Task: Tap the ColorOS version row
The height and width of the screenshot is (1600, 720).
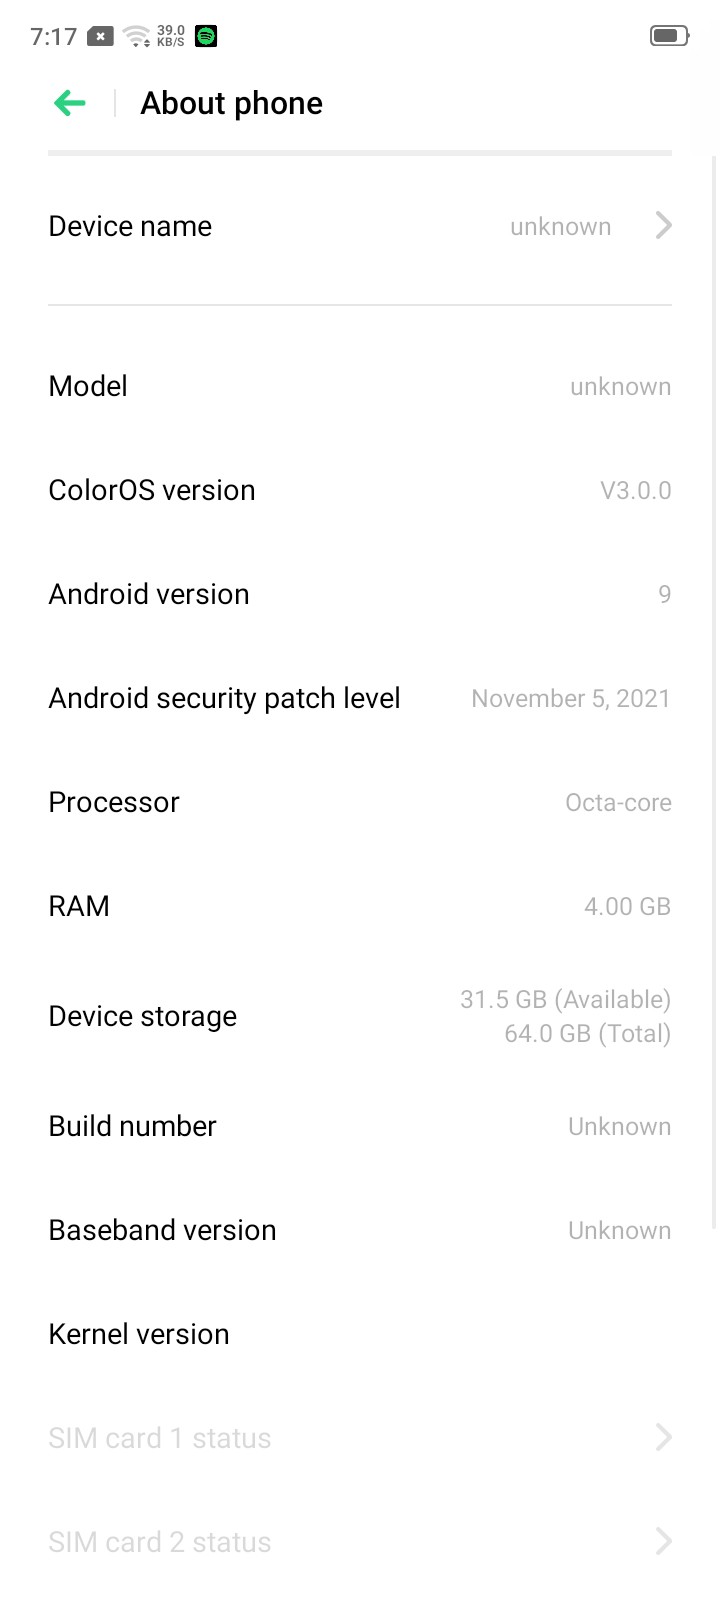Action: (360, 491)
